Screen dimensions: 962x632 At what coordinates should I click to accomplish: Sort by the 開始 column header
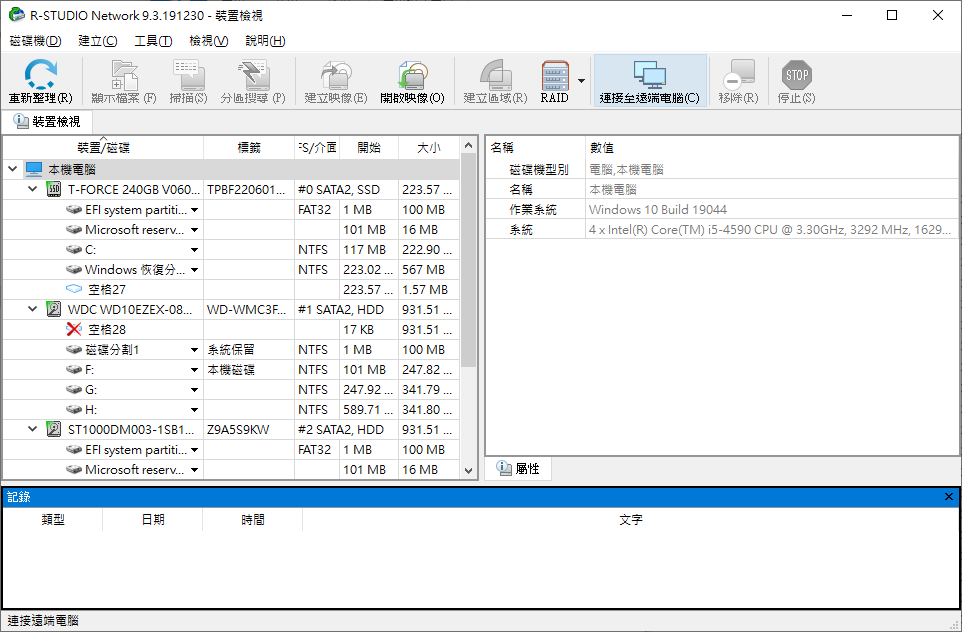(x=369, y=148)
